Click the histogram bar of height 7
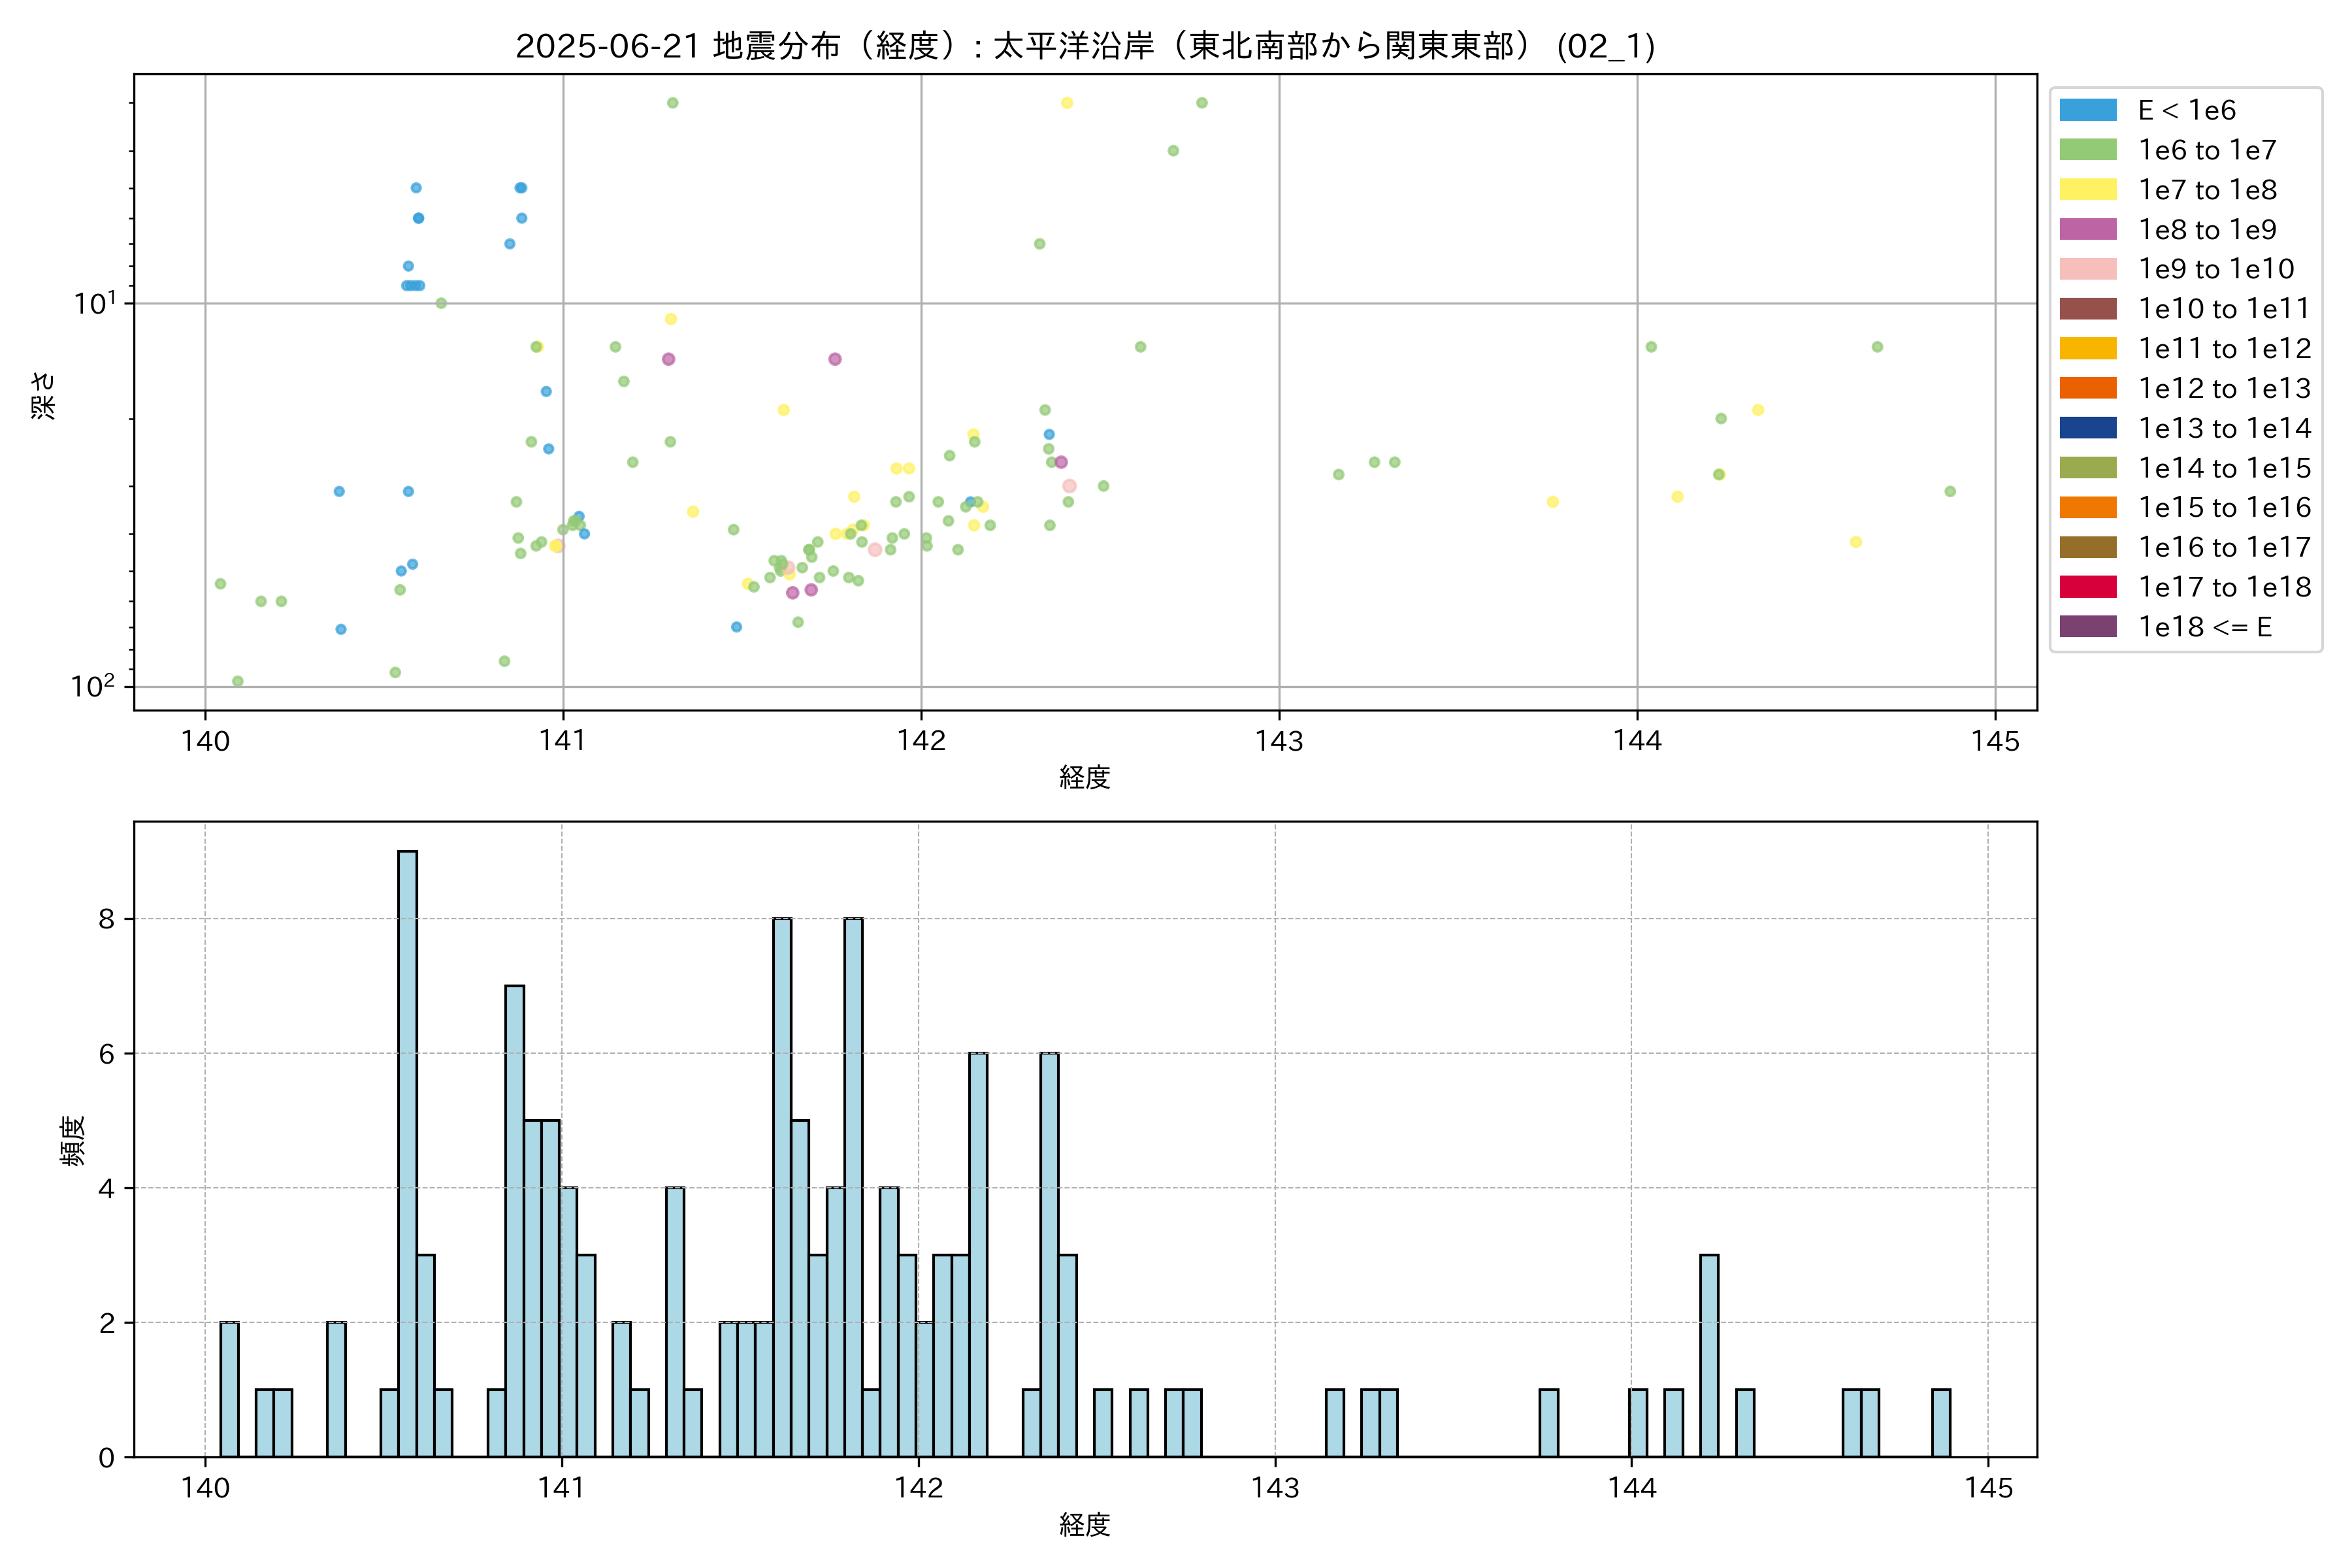2352x1568 pixels. [x=514, y=1220]
